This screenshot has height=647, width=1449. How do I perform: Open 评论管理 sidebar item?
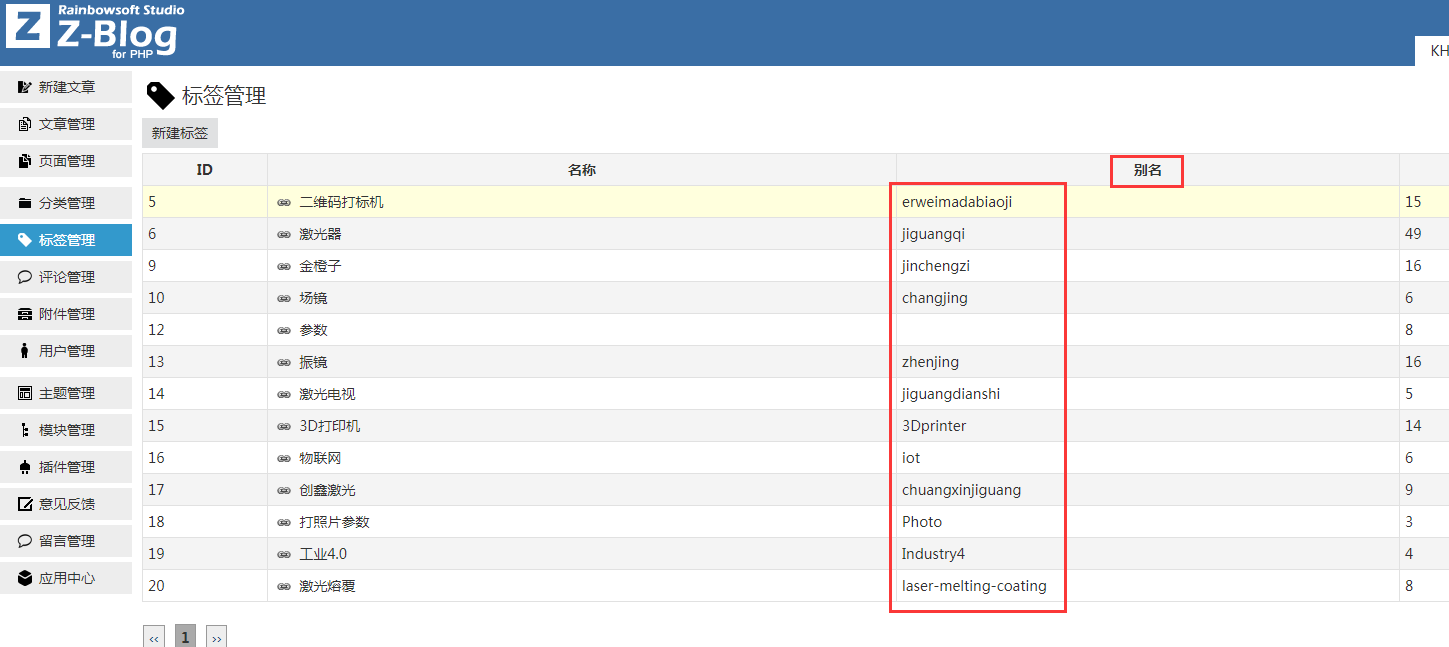(x=66, y=277)
